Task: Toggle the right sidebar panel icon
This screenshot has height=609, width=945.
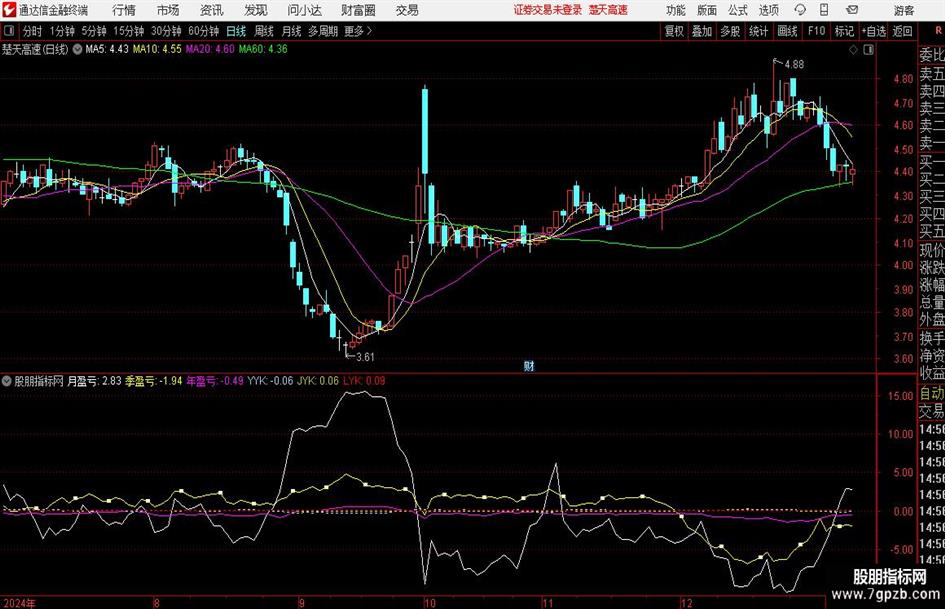Action: tap(868, 50)
